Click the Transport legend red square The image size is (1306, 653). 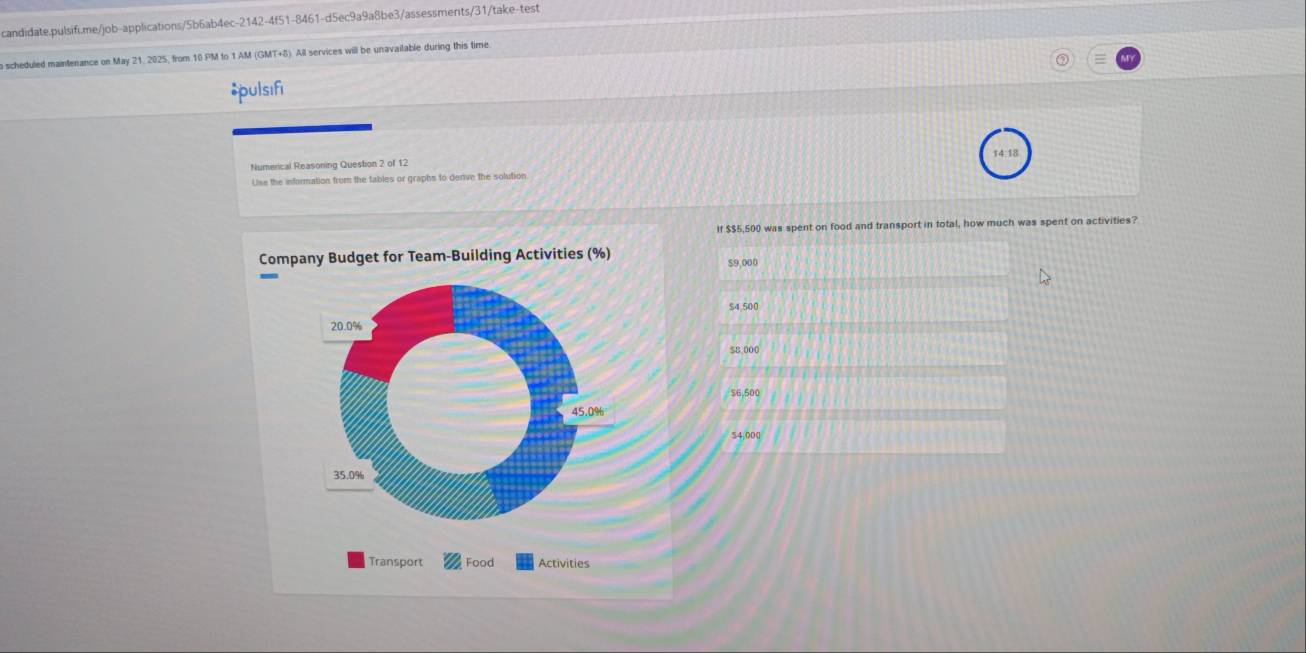tap(356, 561)
